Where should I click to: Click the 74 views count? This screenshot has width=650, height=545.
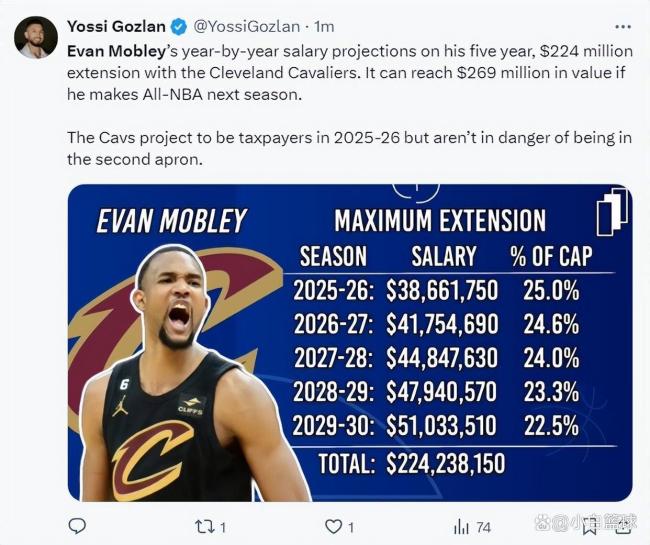point(483,528)
